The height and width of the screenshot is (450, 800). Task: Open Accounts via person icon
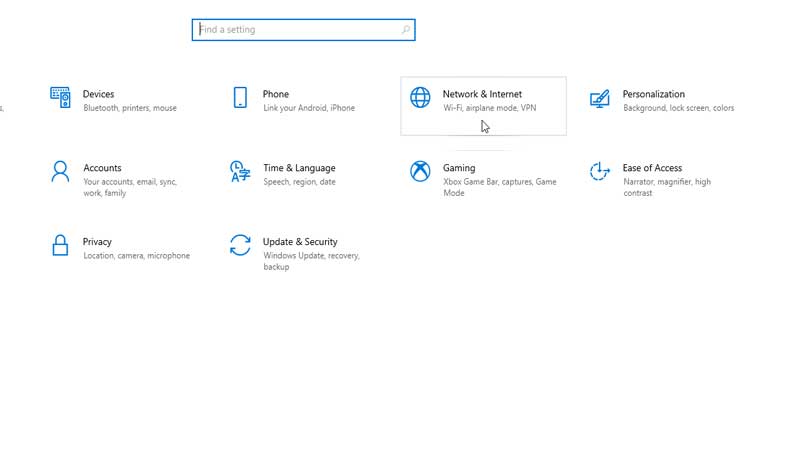point(60,171)
